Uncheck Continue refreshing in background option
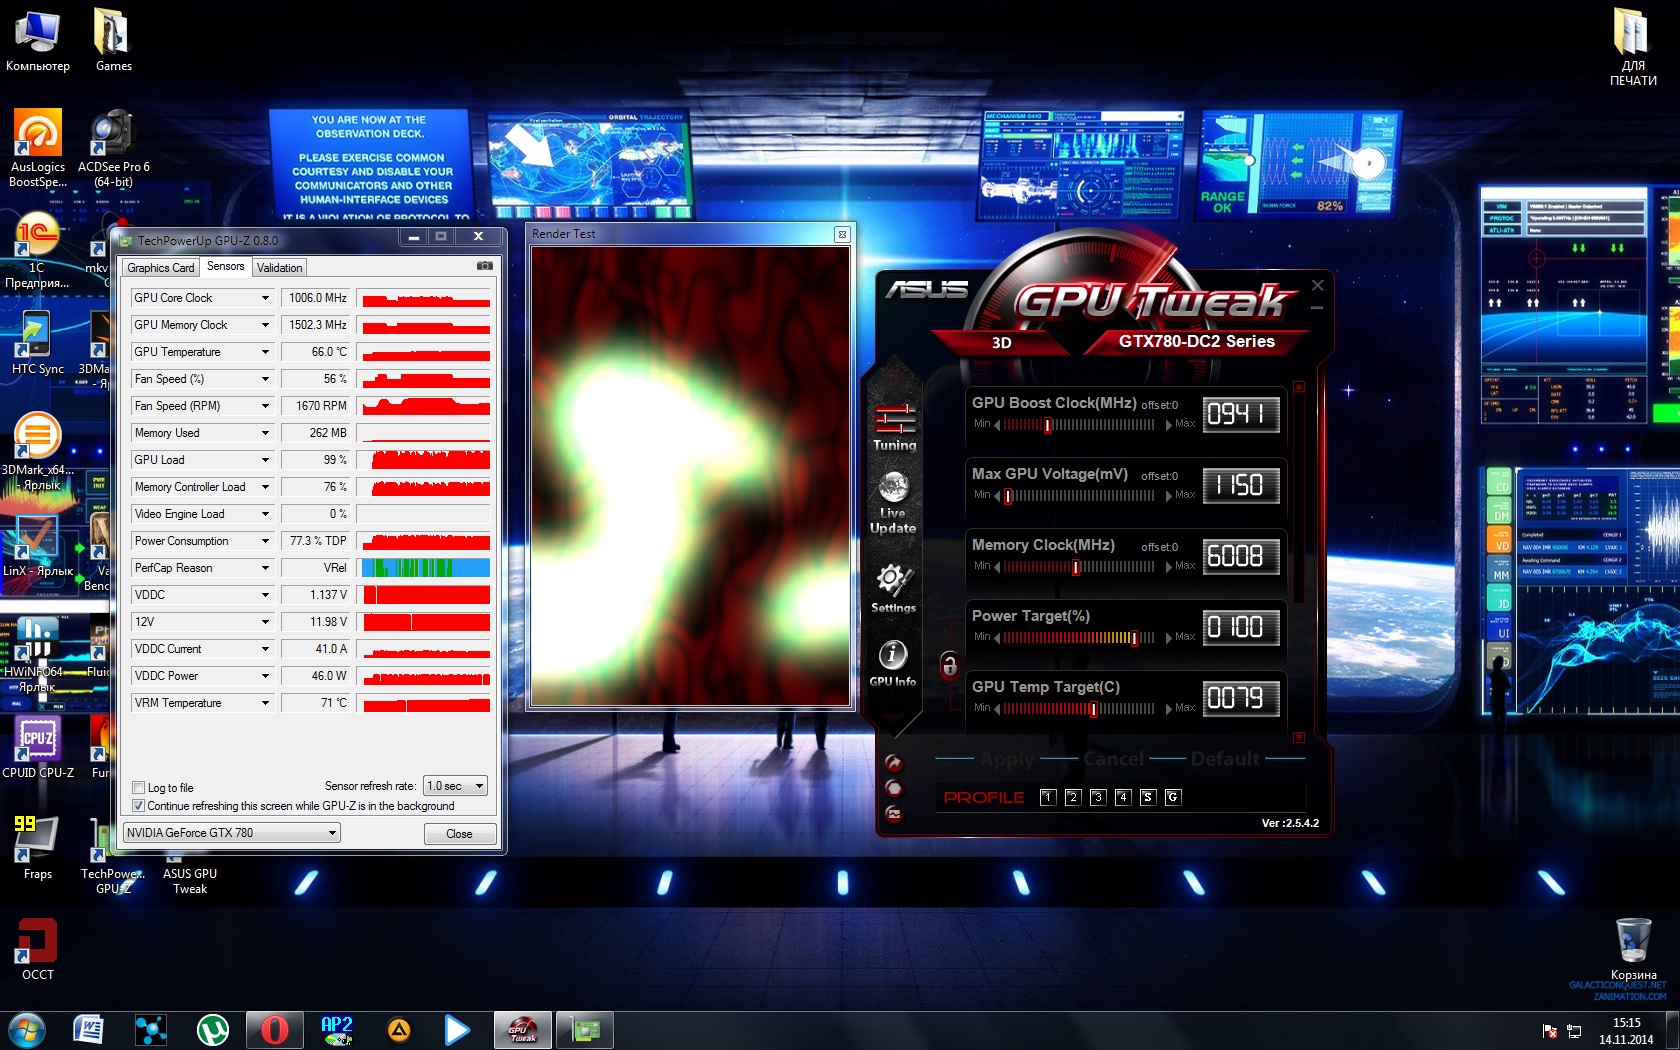 coord(139,806)
